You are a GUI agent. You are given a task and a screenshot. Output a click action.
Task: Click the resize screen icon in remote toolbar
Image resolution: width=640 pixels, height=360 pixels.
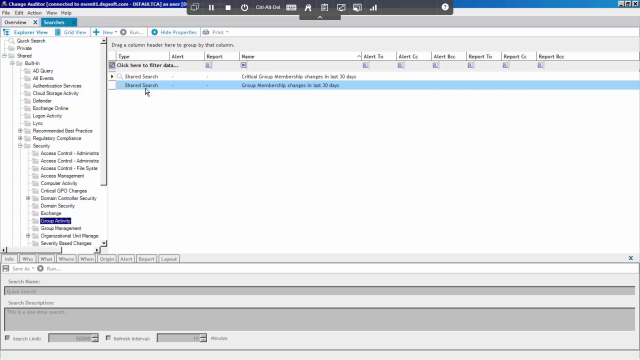pos(341,7)
